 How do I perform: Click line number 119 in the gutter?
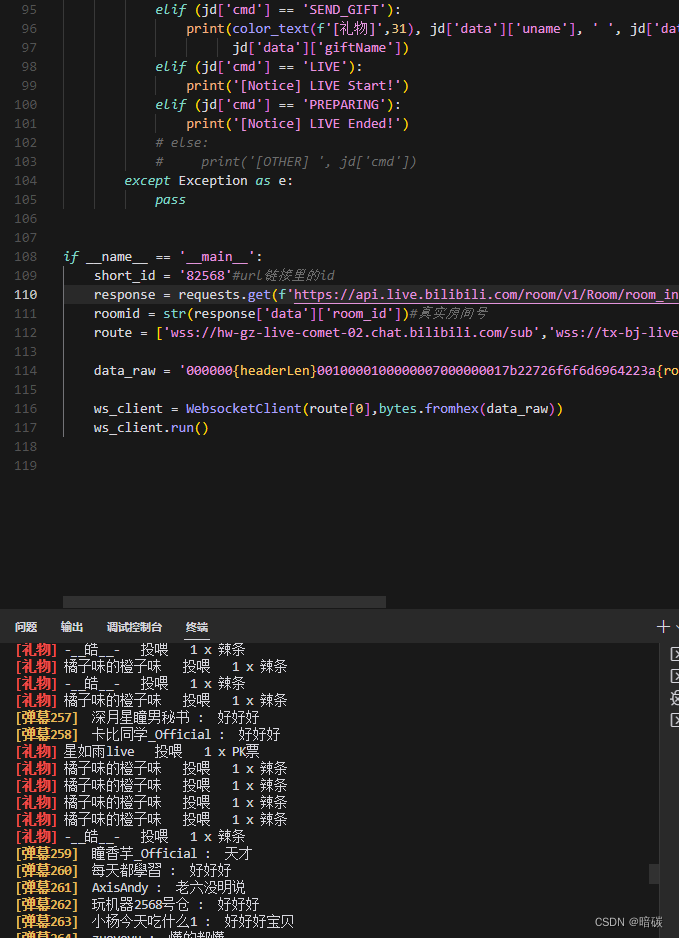(x=26, y=465)
